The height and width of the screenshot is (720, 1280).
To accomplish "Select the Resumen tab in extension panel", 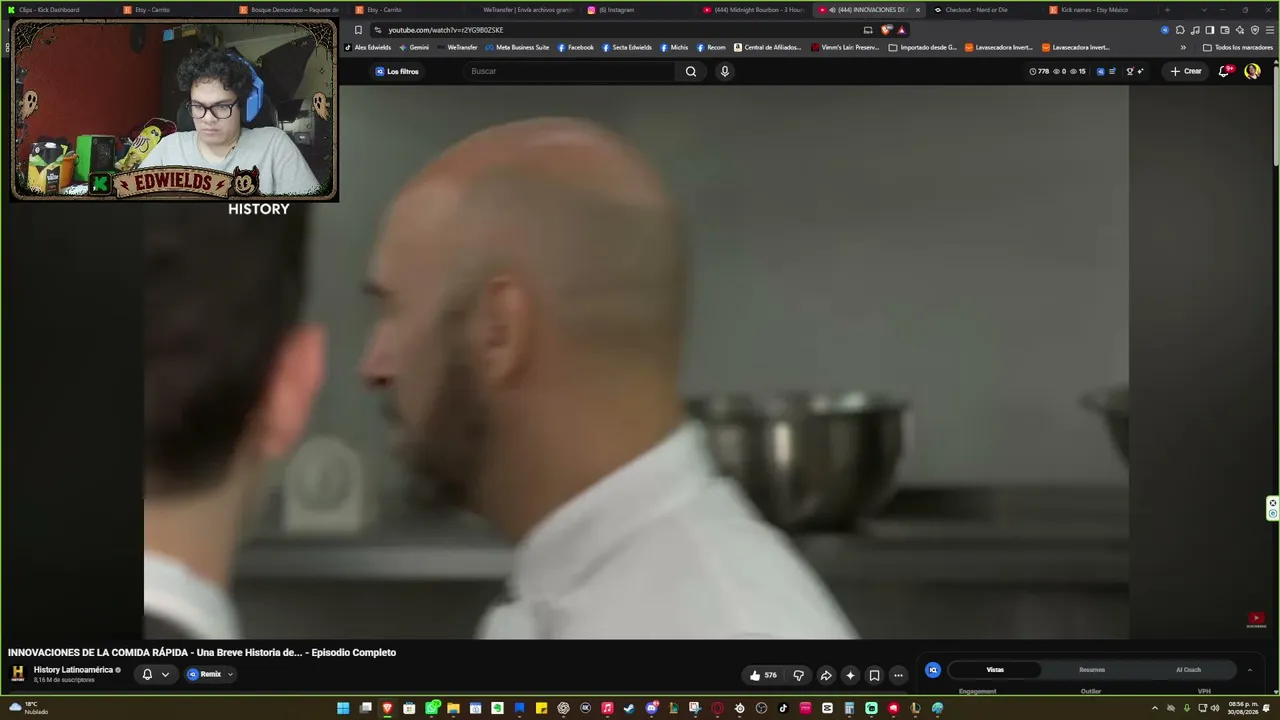I will pyautogui.click(x=1092, y=670).
